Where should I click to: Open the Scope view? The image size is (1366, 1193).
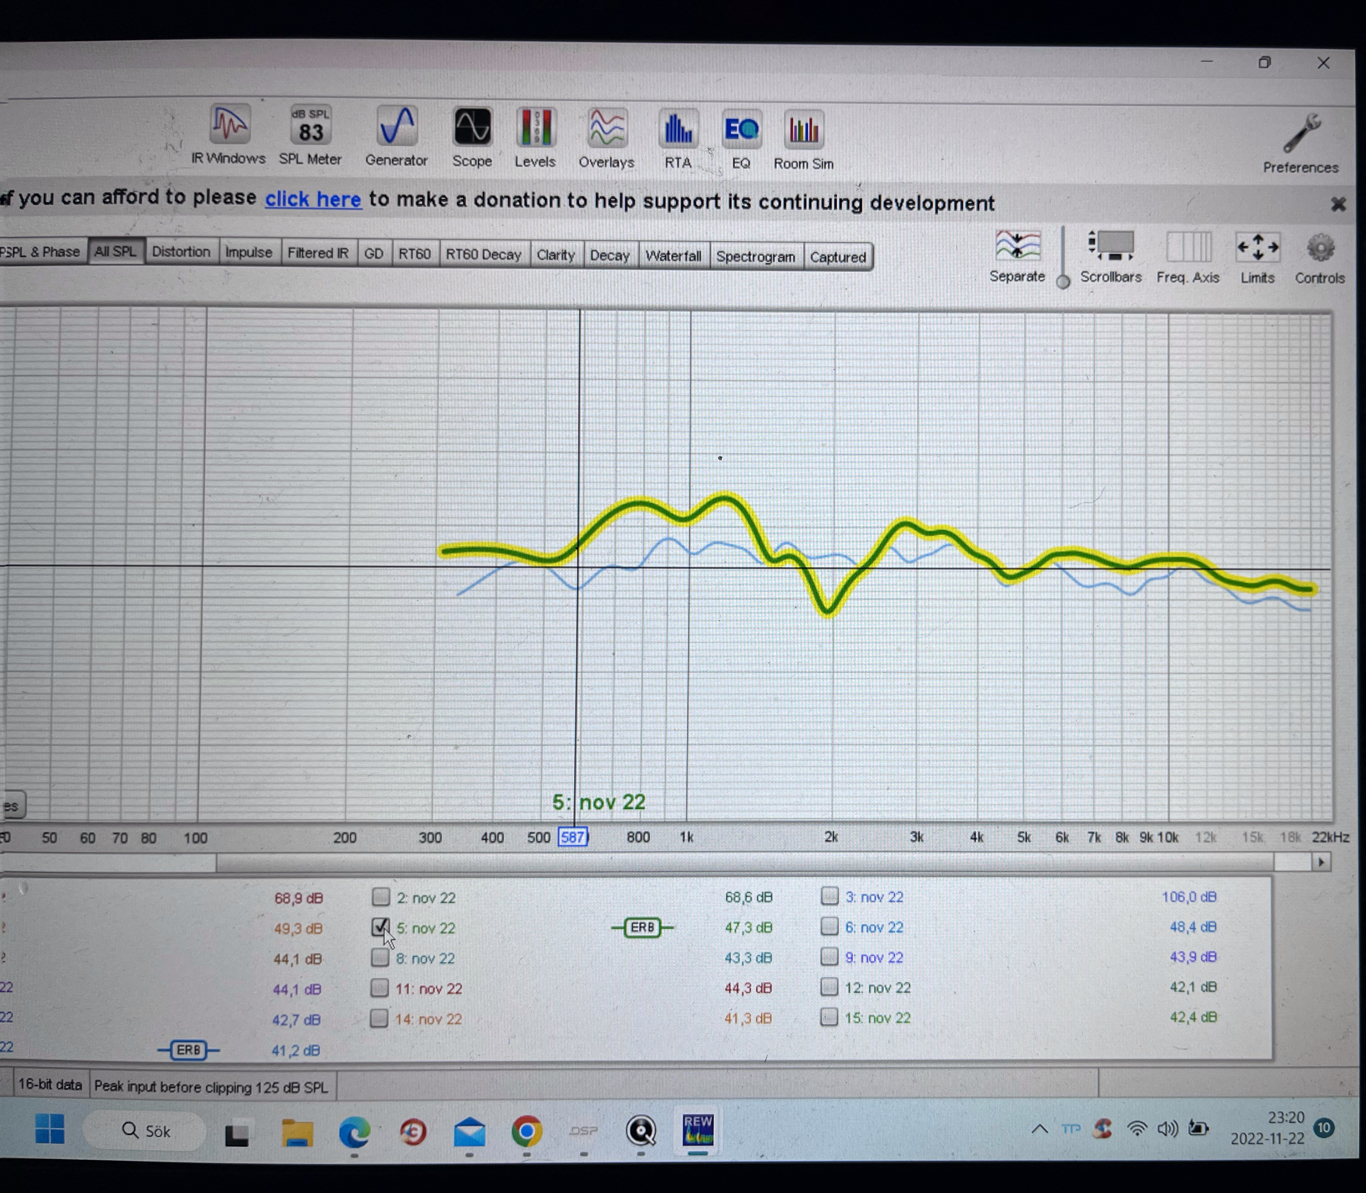tap(472, 137)
